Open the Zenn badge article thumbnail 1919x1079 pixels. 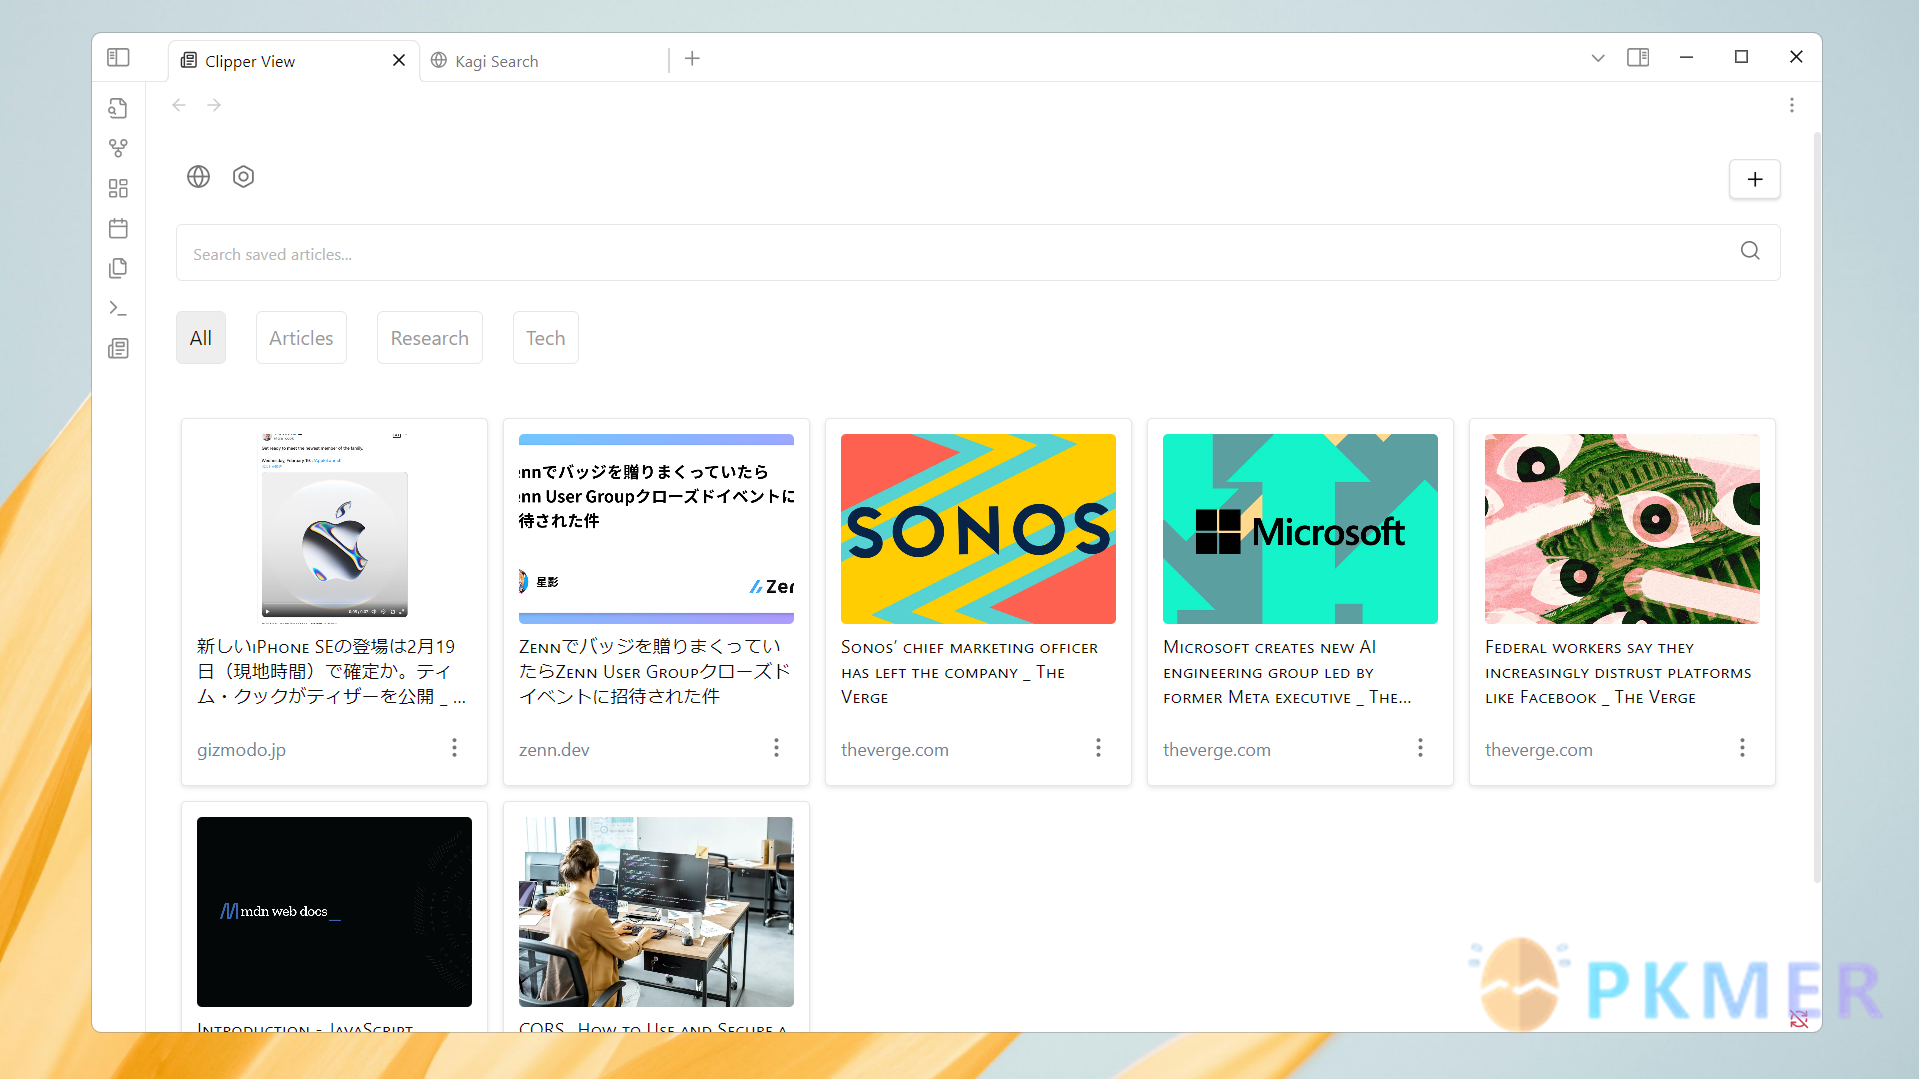656,529
